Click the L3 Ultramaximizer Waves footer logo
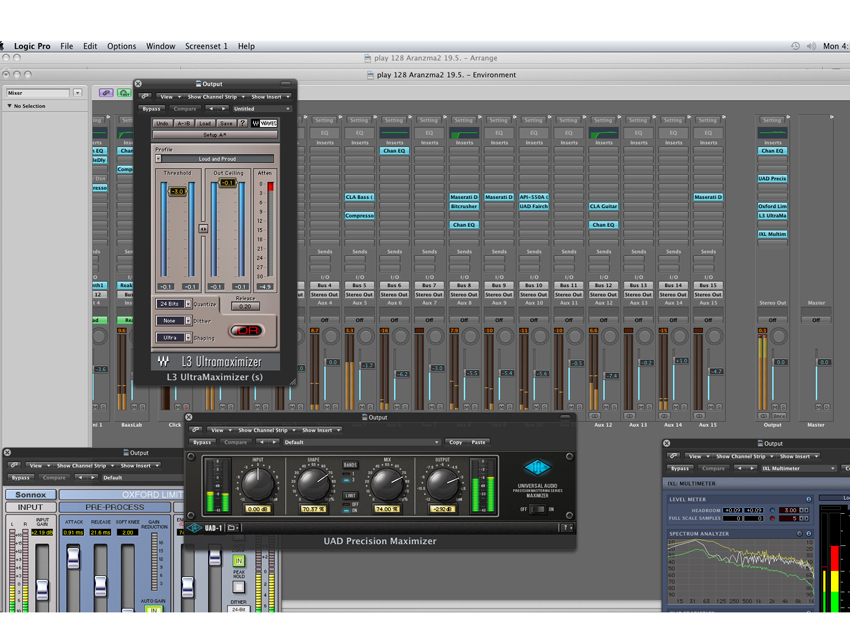850x638 pixels. point(163,361)
